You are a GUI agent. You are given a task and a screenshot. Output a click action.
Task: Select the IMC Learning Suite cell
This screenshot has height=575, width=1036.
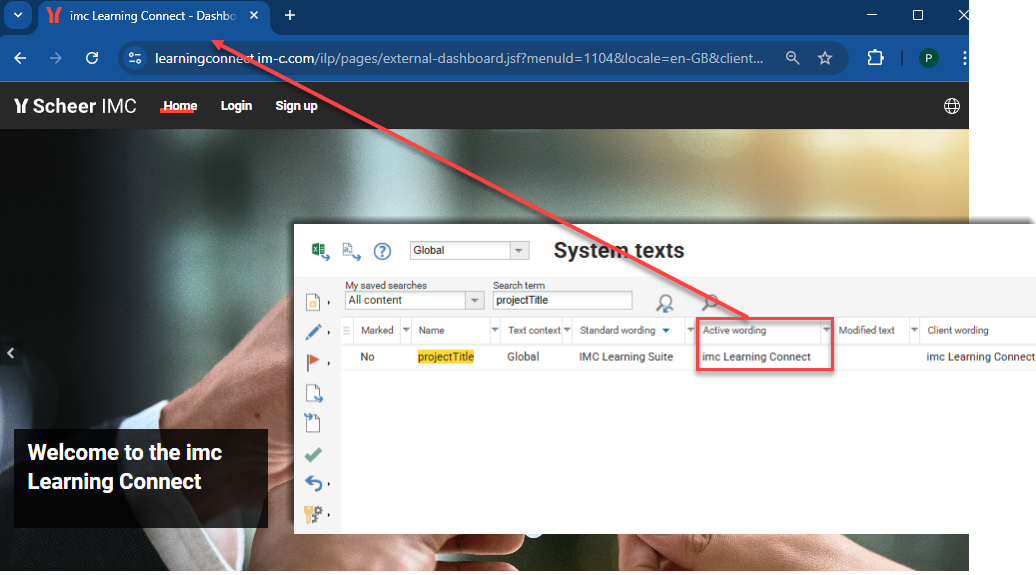[x=626, y=357]
